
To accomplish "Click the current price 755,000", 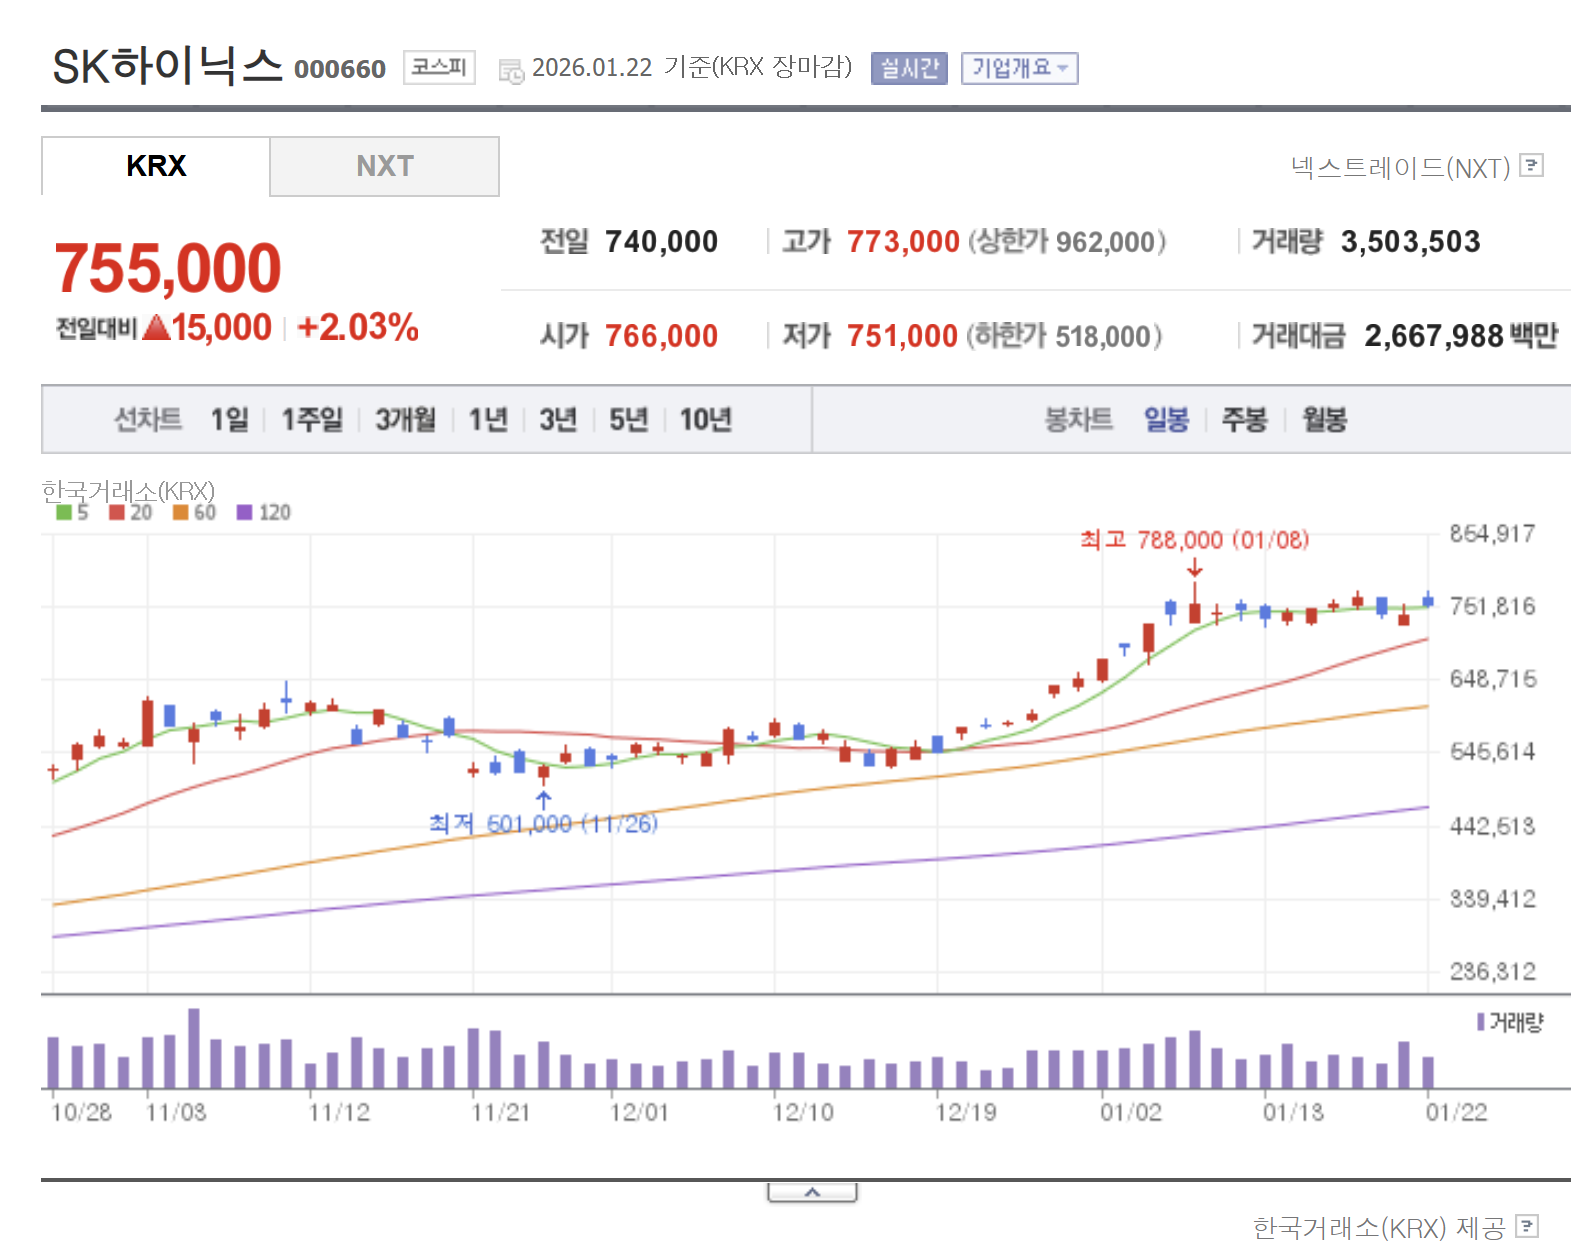I will coord(168,268).
